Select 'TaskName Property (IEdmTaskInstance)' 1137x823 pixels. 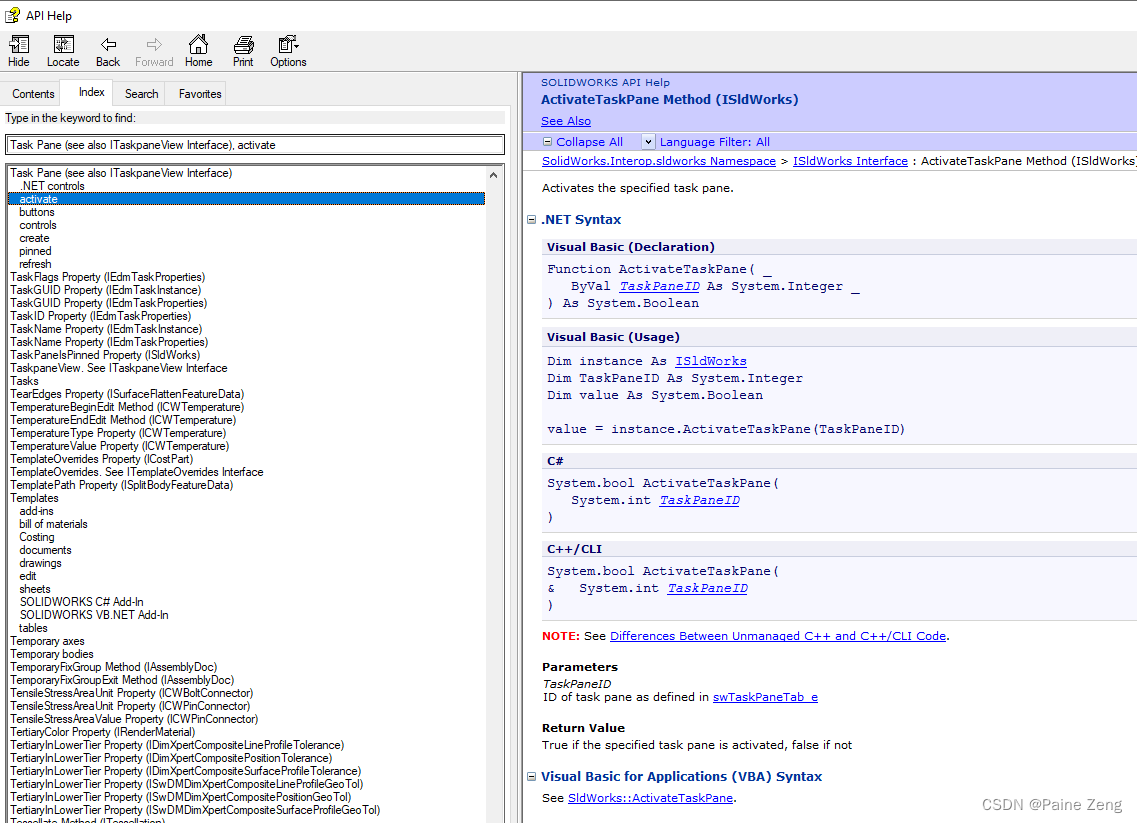point(106,329)
